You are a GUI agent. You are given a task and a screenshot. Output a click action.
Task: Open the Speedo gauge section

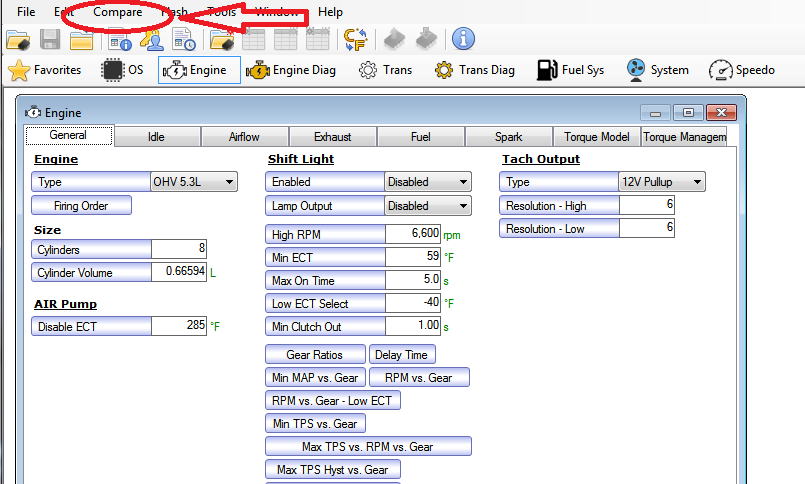pos(742,70)
